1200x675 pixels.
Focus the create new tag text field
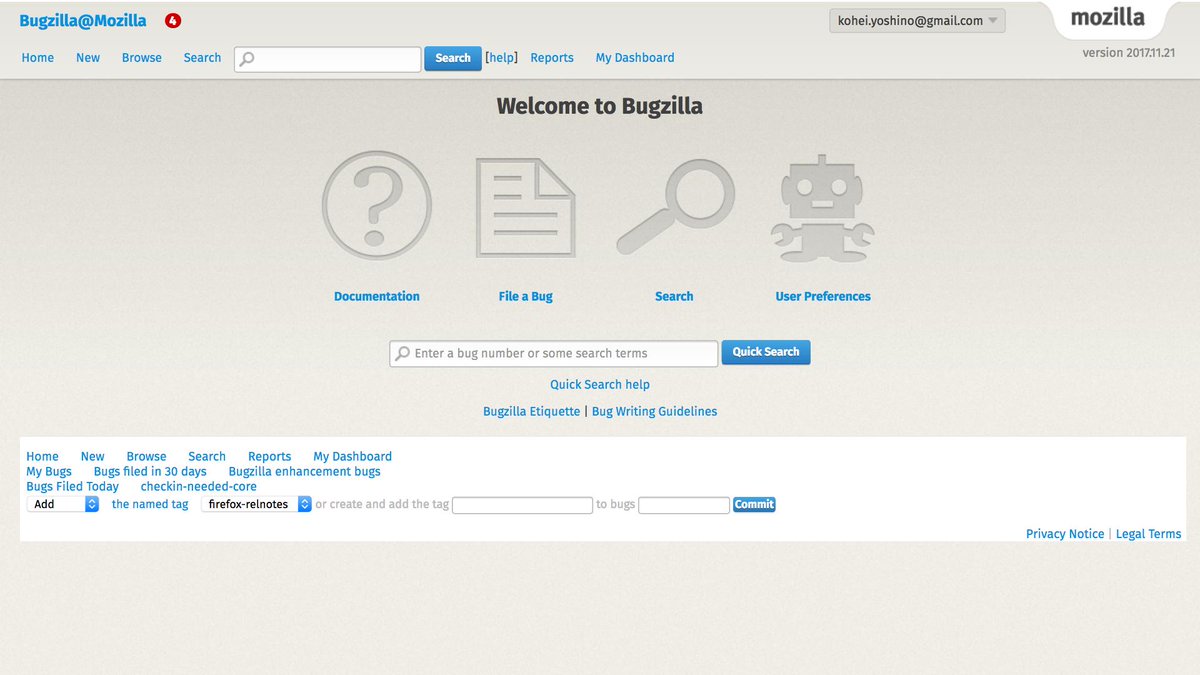(x=523, y=505)
